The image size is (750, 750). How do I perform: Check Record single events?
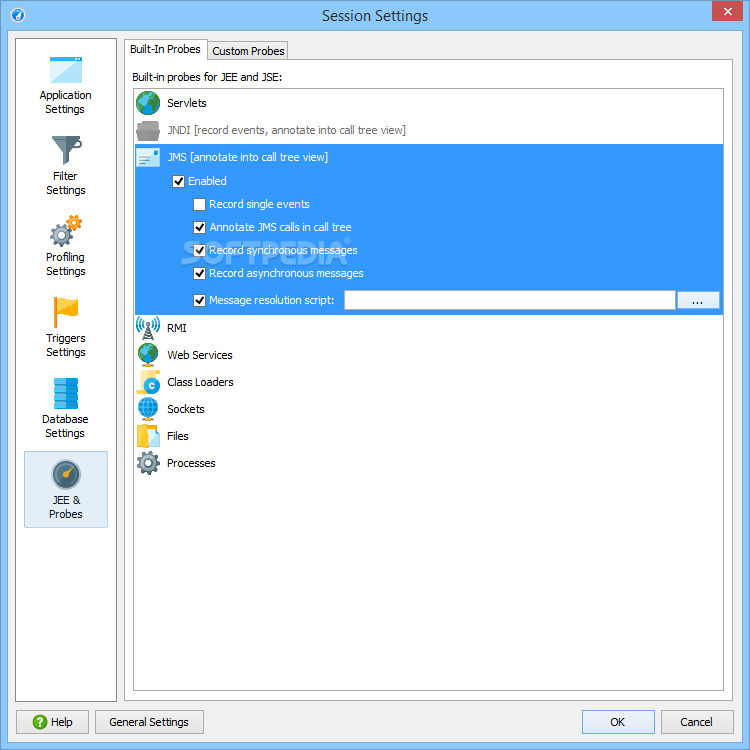199,204
